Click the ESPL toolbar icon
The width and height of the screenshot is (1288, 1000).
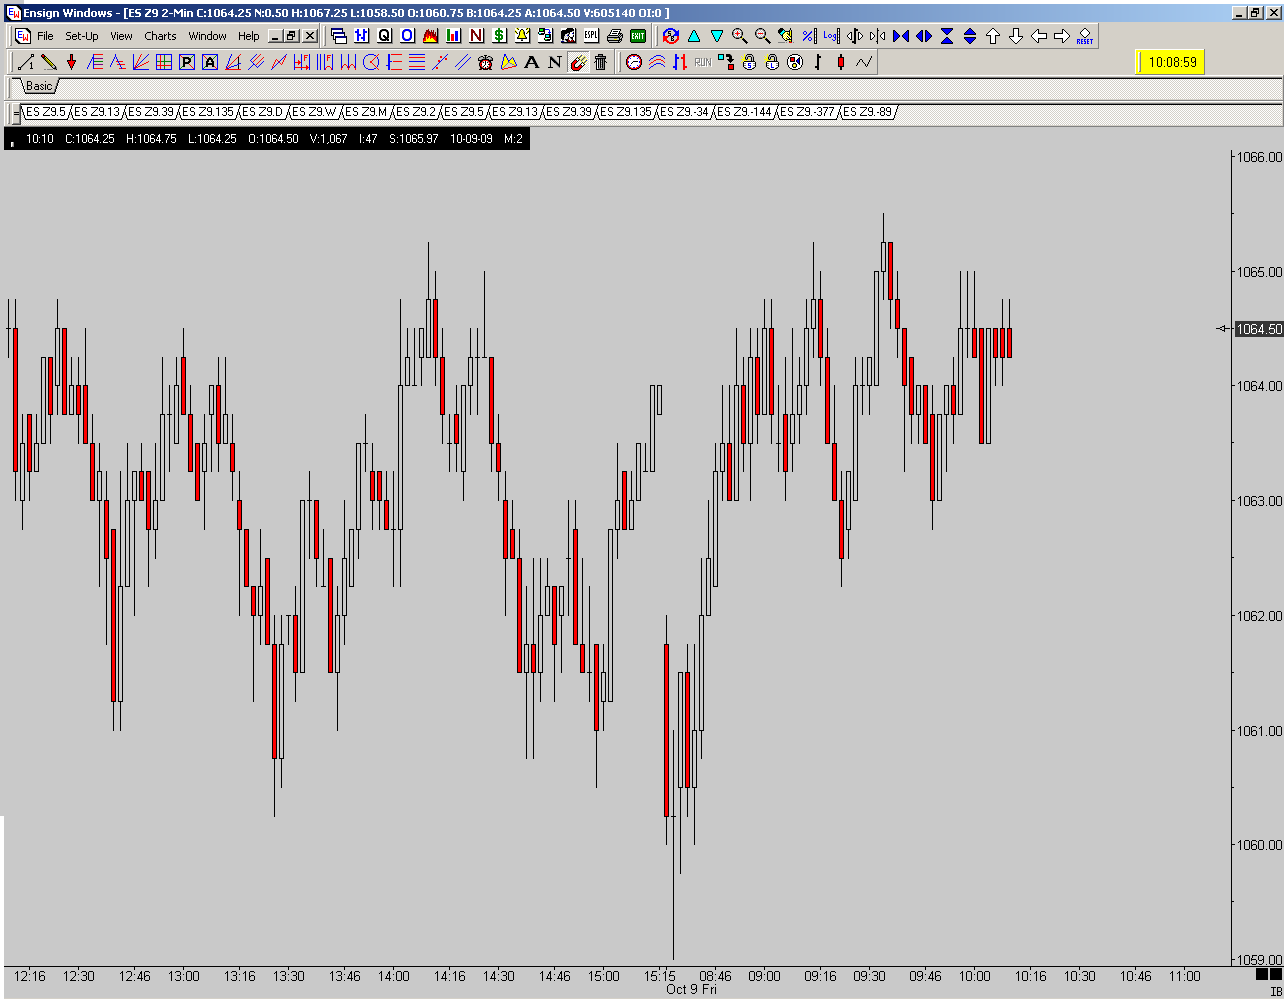click(591, 36)
